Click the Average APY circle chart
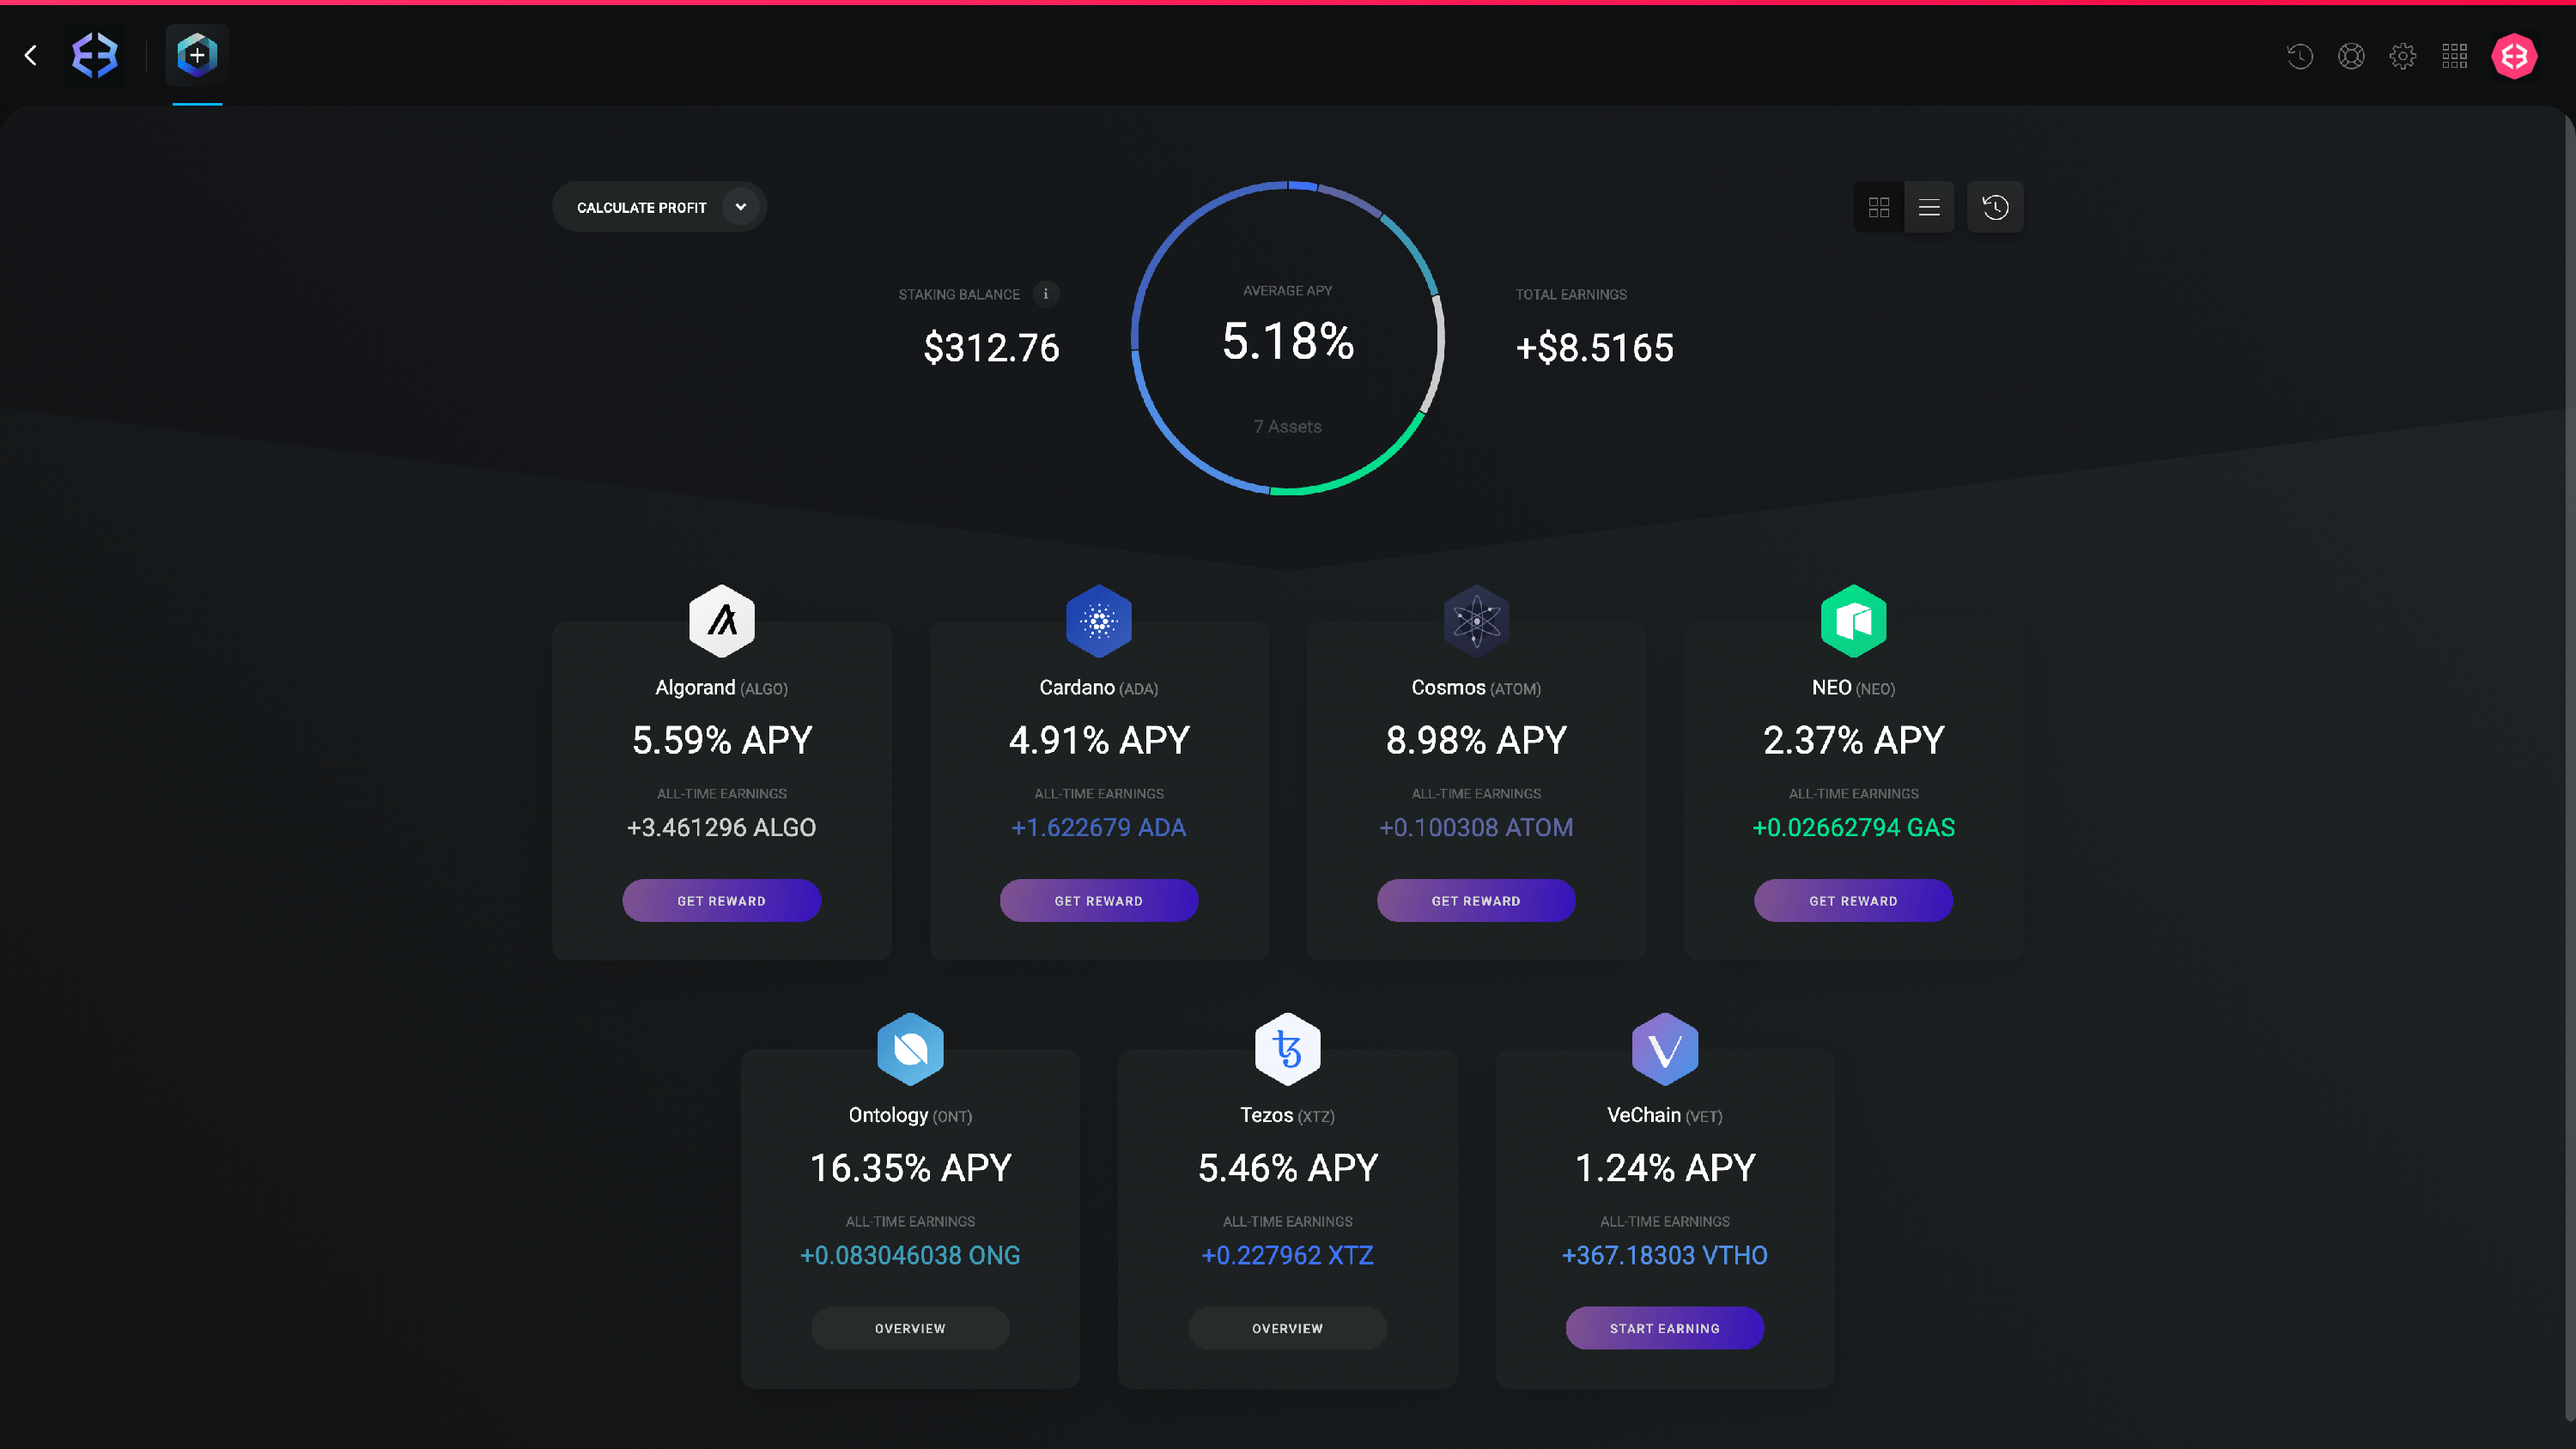The image size is (2576, 1449). (x=1288, y=338)
